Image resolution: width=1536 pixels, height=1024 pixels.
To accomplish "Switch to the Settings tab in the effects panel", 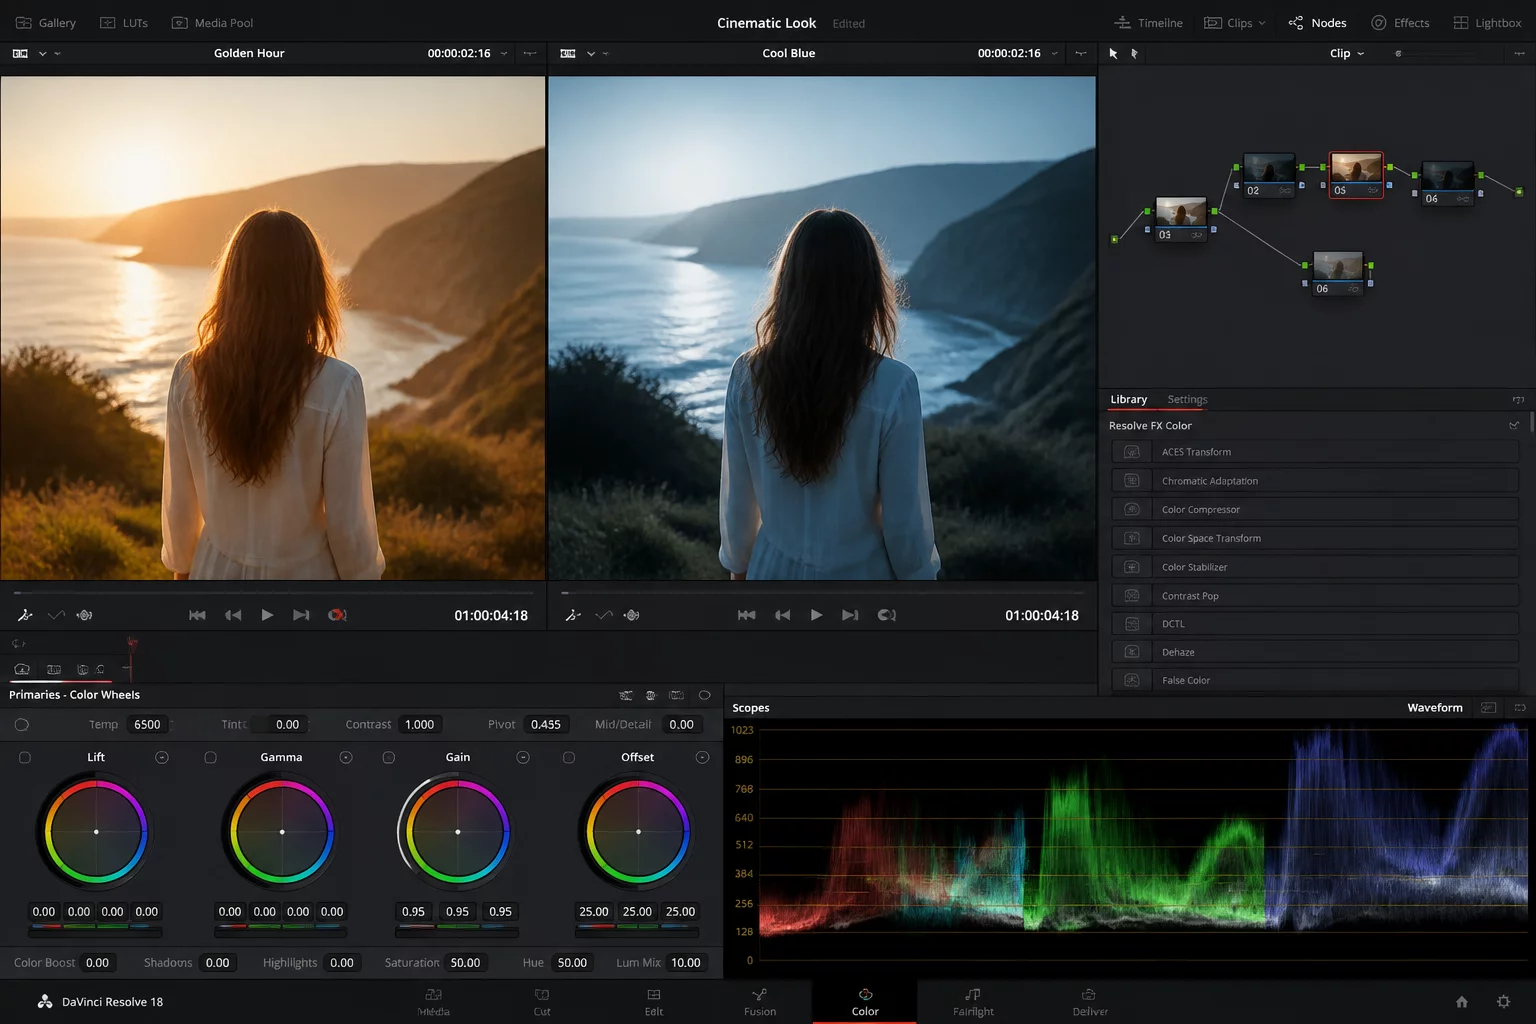I will point(1187,400).
